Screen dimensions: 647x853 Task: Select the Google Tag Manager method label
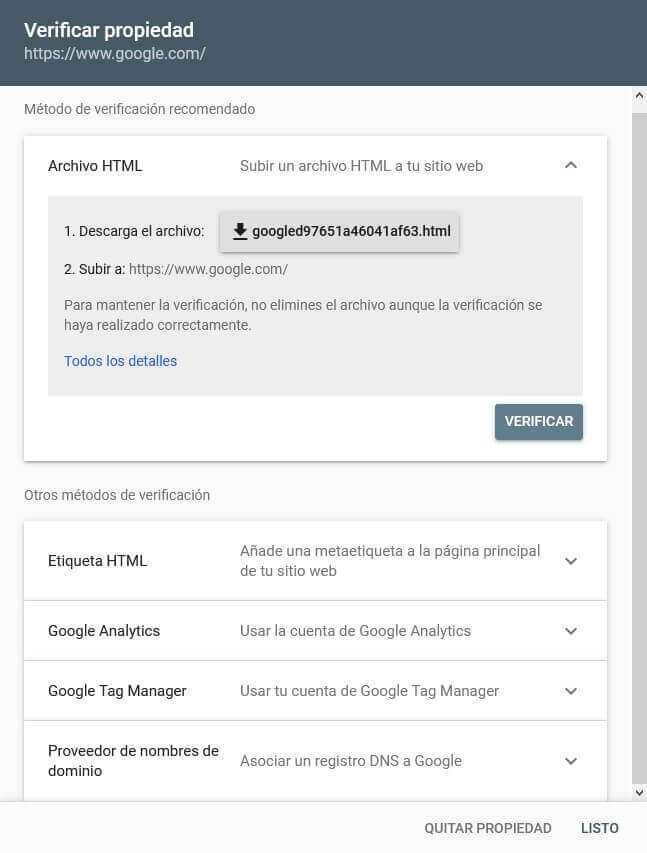(117, 691)
